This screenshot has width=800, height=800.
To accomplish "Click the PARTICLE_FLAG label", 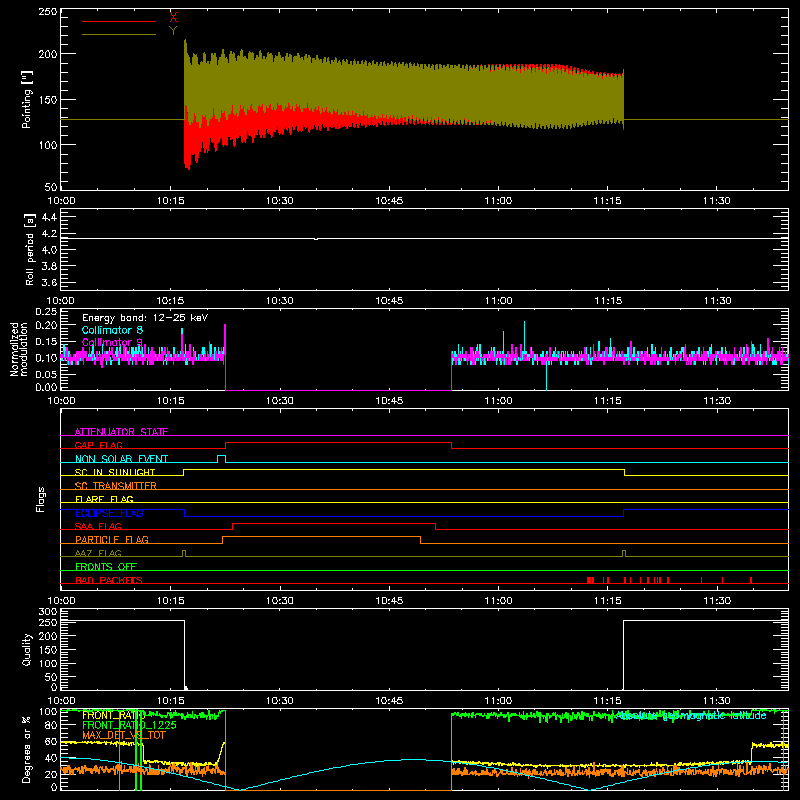I will (x=112, y=539).
